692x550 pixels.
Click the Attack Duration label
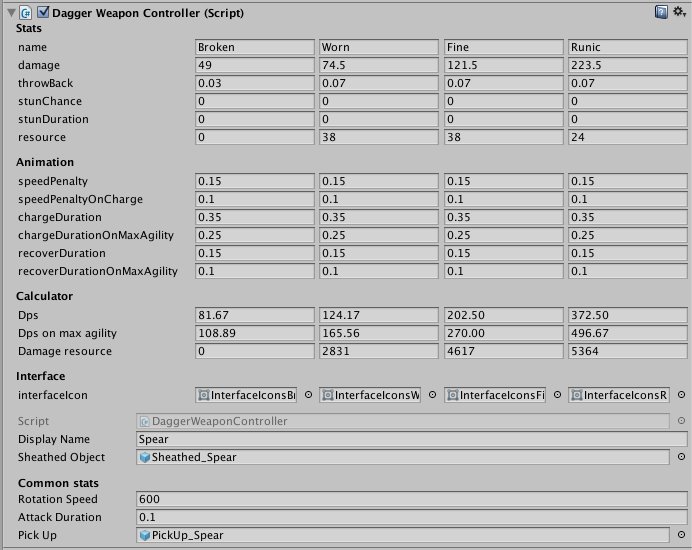[60, 517]
